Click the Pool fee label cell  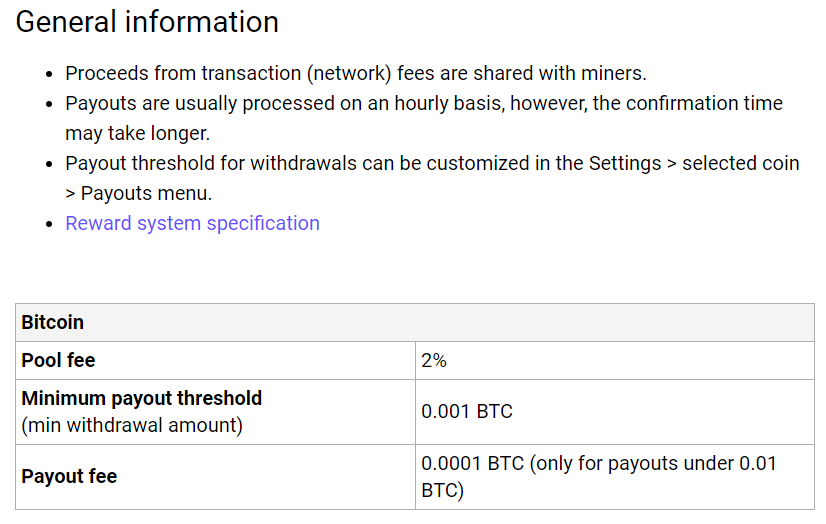[215, 360]
